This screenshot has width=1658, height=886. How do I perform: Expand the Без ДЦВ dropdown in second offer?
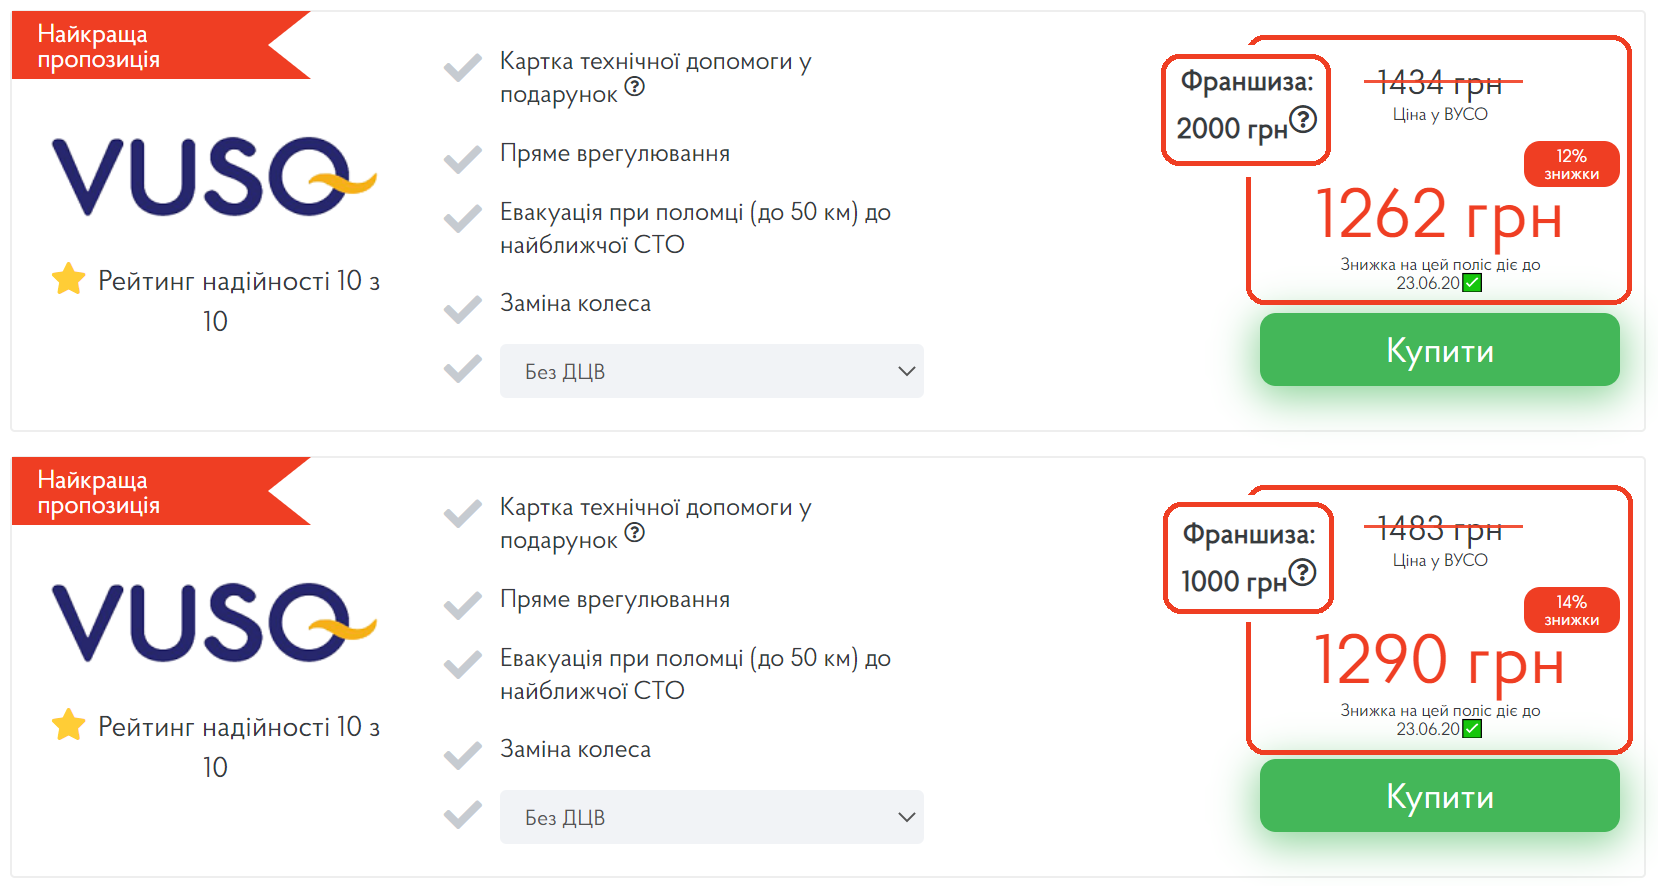point(711,817)
